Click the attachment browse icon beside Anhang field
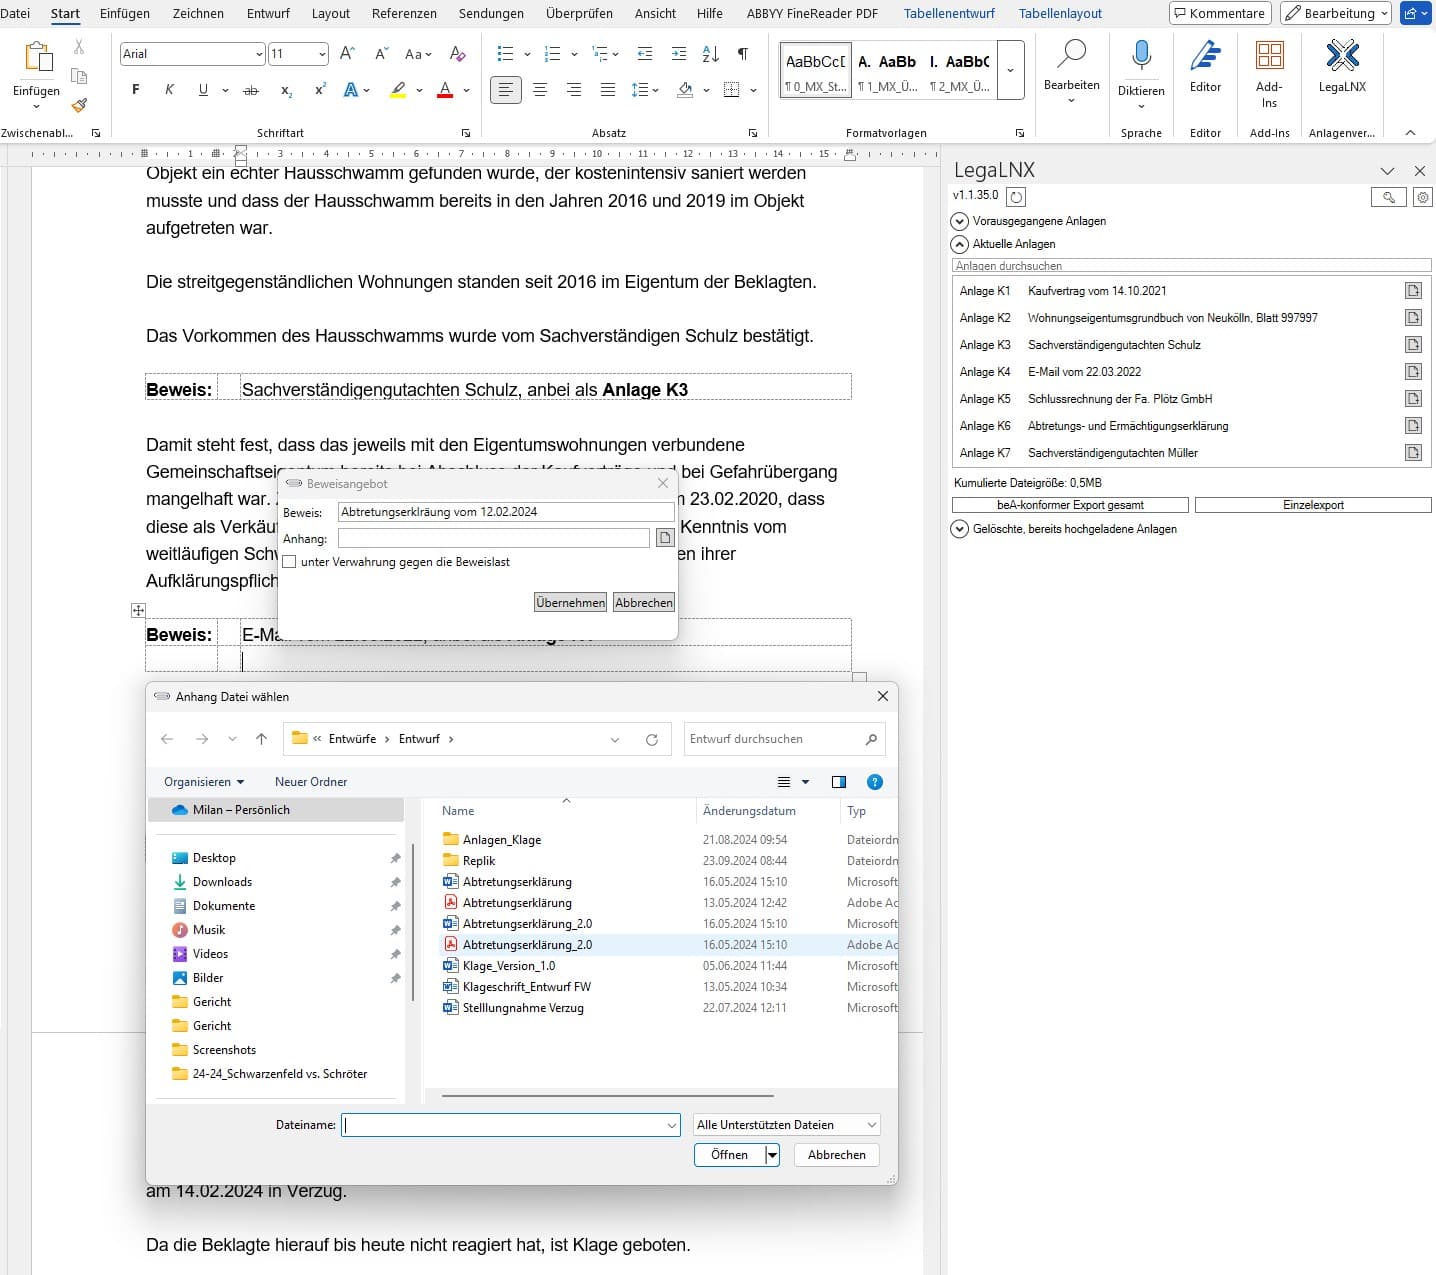The height and width of the screenshot is (1275, 1436). coord(665,538)
